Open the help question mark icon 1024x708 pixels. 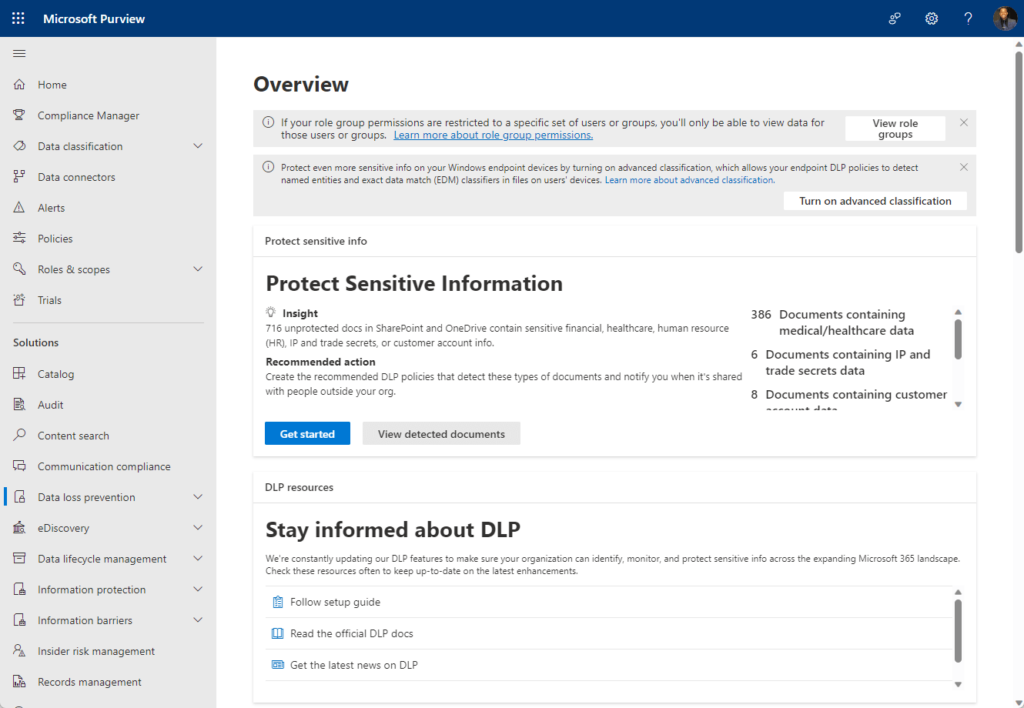click(x=968, y=18)
